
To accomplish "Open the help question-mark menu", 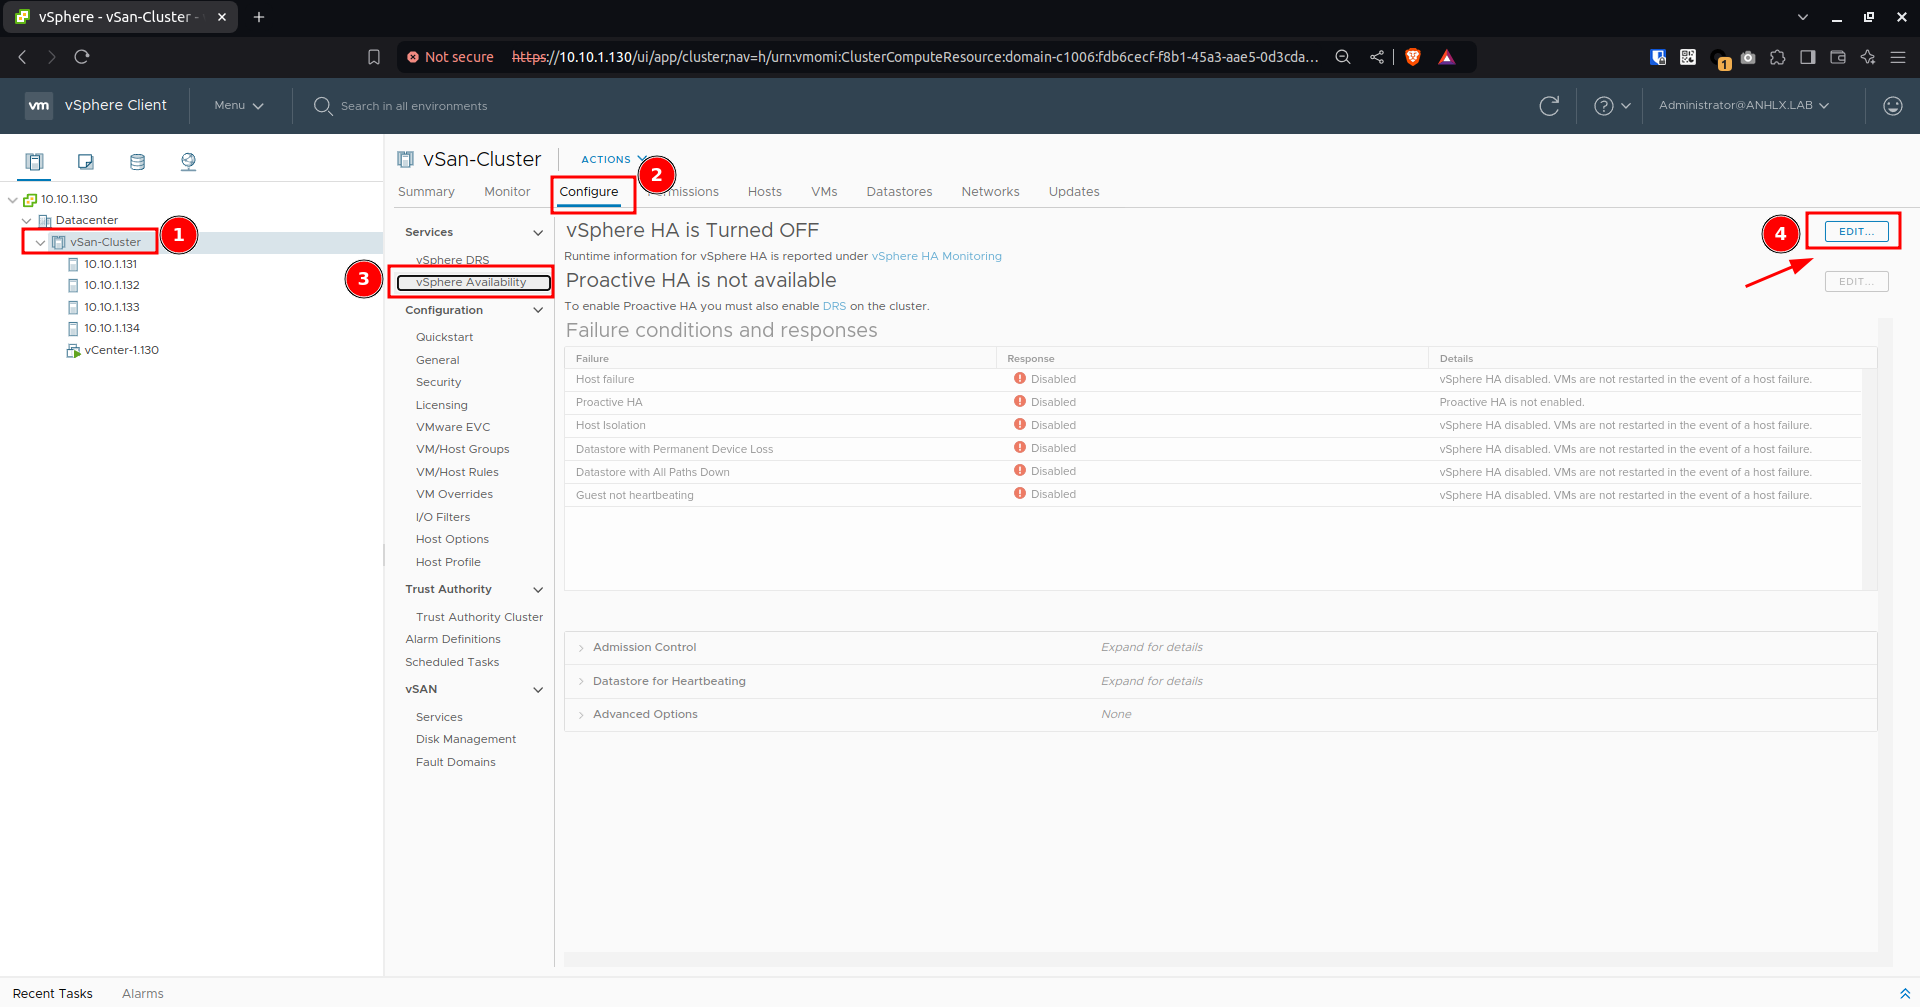I will coord(1611,106).
